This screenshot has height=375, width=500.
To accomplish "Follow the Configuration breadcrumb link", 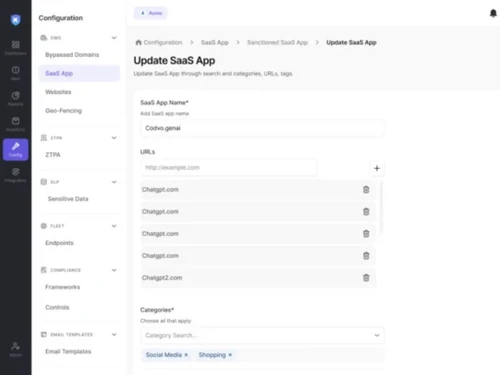I will (x=163, y=42).
